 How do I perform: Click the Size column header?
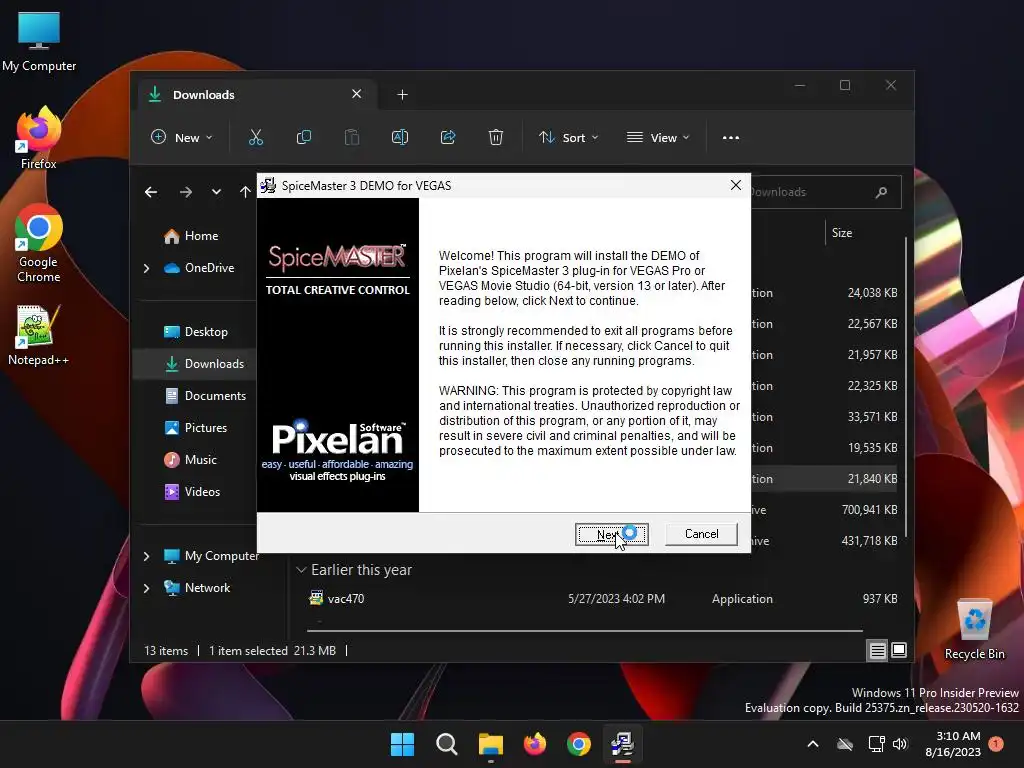[841, 233]
